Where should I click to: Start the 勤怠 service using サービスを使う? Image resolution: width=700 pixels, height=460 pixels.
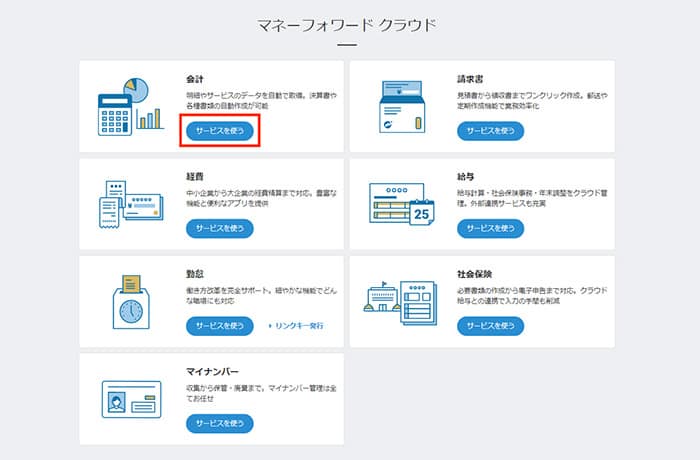219,326
